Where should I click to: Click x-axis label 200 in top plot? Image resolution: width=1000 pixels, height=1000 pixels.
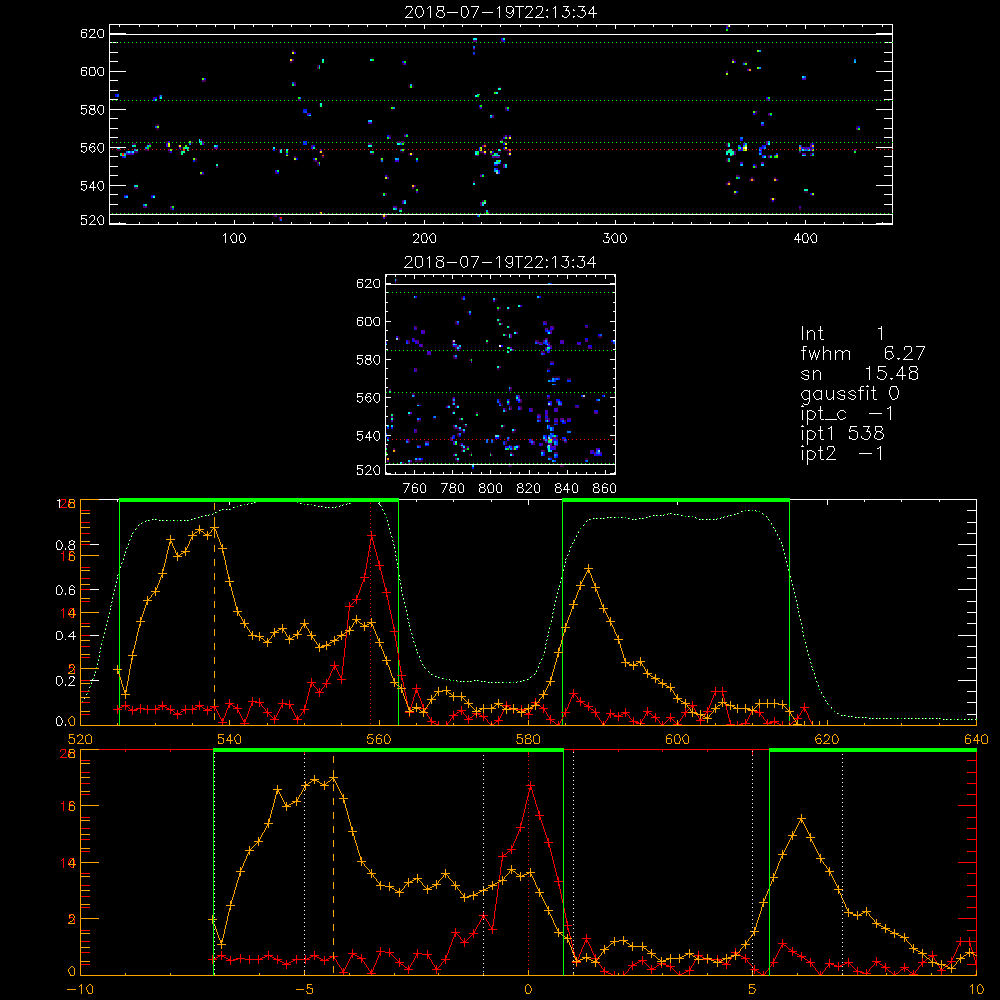424,239
